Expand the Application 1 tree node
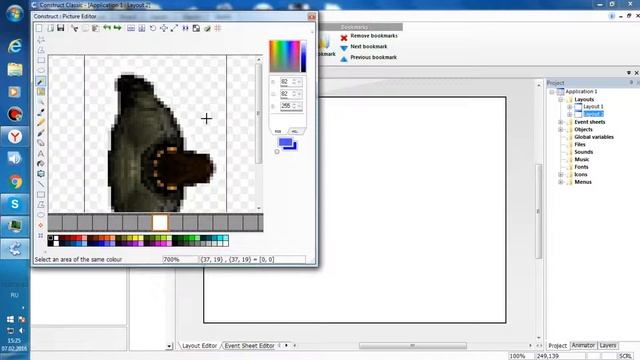 pos(552,92)
